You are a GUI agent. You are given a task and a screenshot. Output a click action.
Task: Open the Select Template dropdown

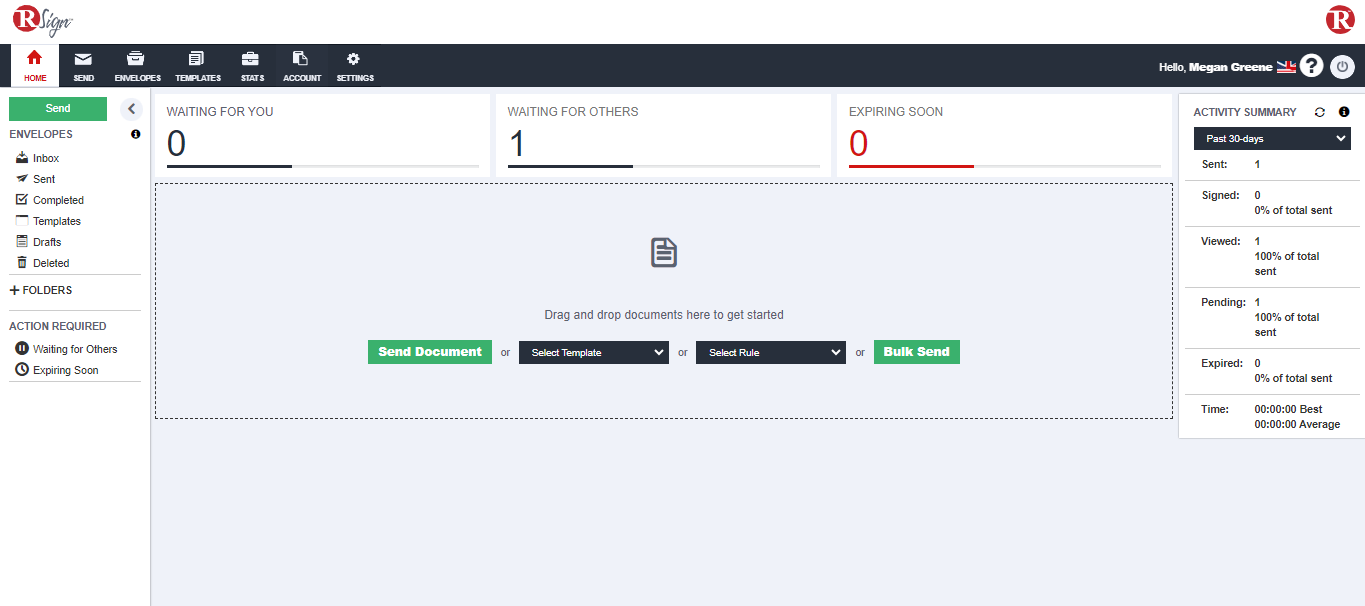593,352
